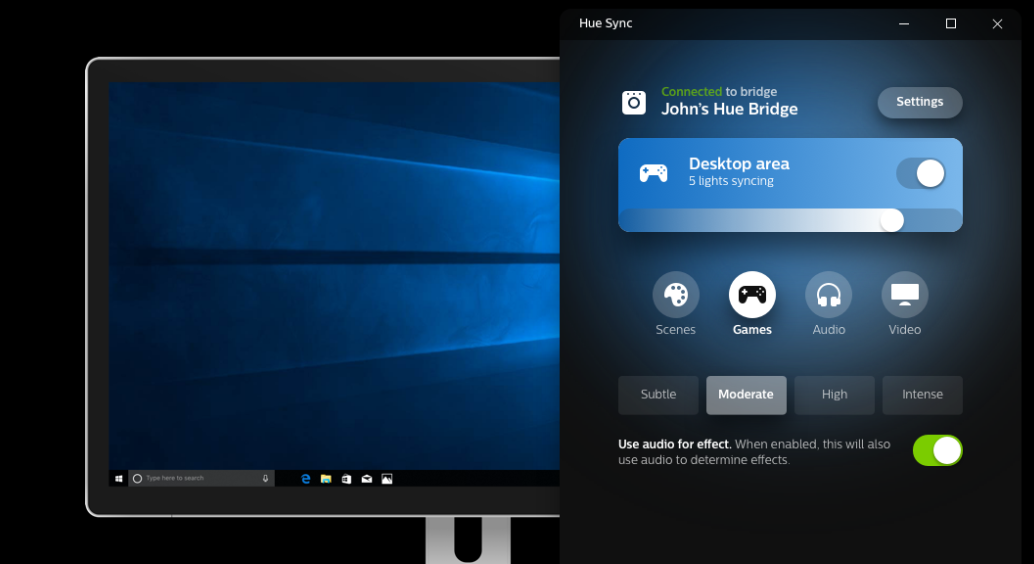This screenshot has height=564, width=1034.
Task: Open File Explorer from the taskbar
Action: coord(326,479)
